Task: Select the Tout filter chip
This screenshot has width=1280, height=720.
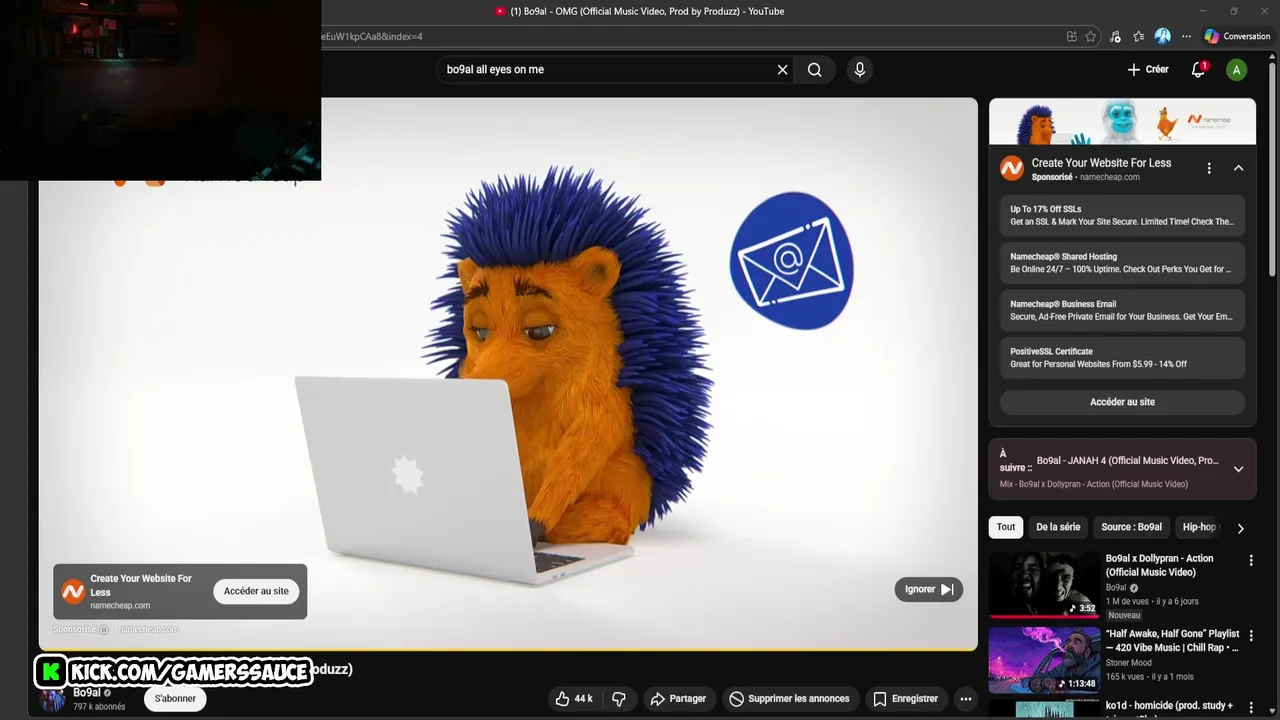Action: [x=1006, y=527]
